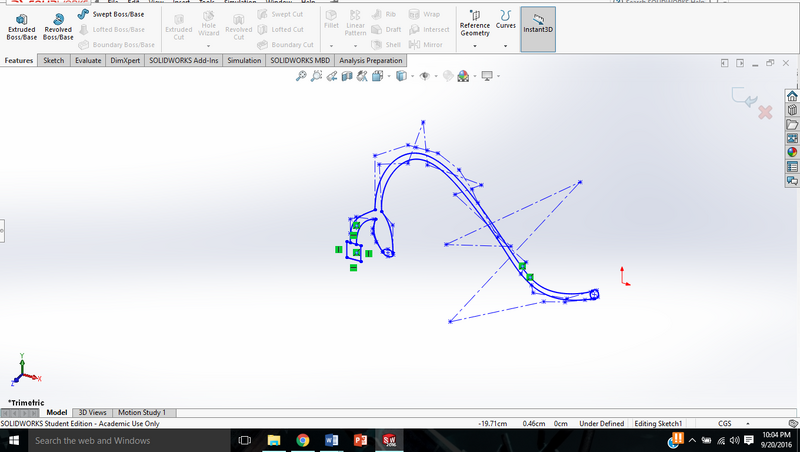Switch to the Sketch tab
Image resolution: width=800 pixels, height=452 pixels.
(53, 61)
